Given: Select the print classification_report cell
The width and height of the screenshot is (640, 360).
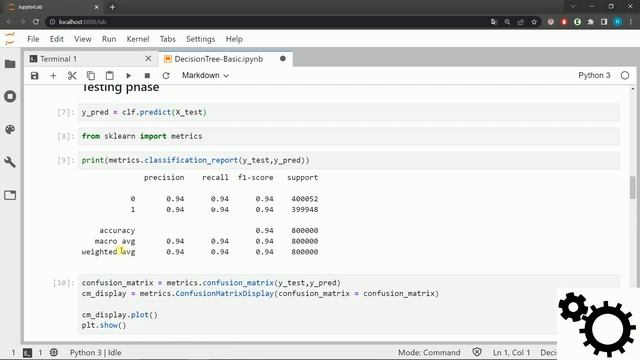Looking at the screenshot, I should click(x=349, y=160).
